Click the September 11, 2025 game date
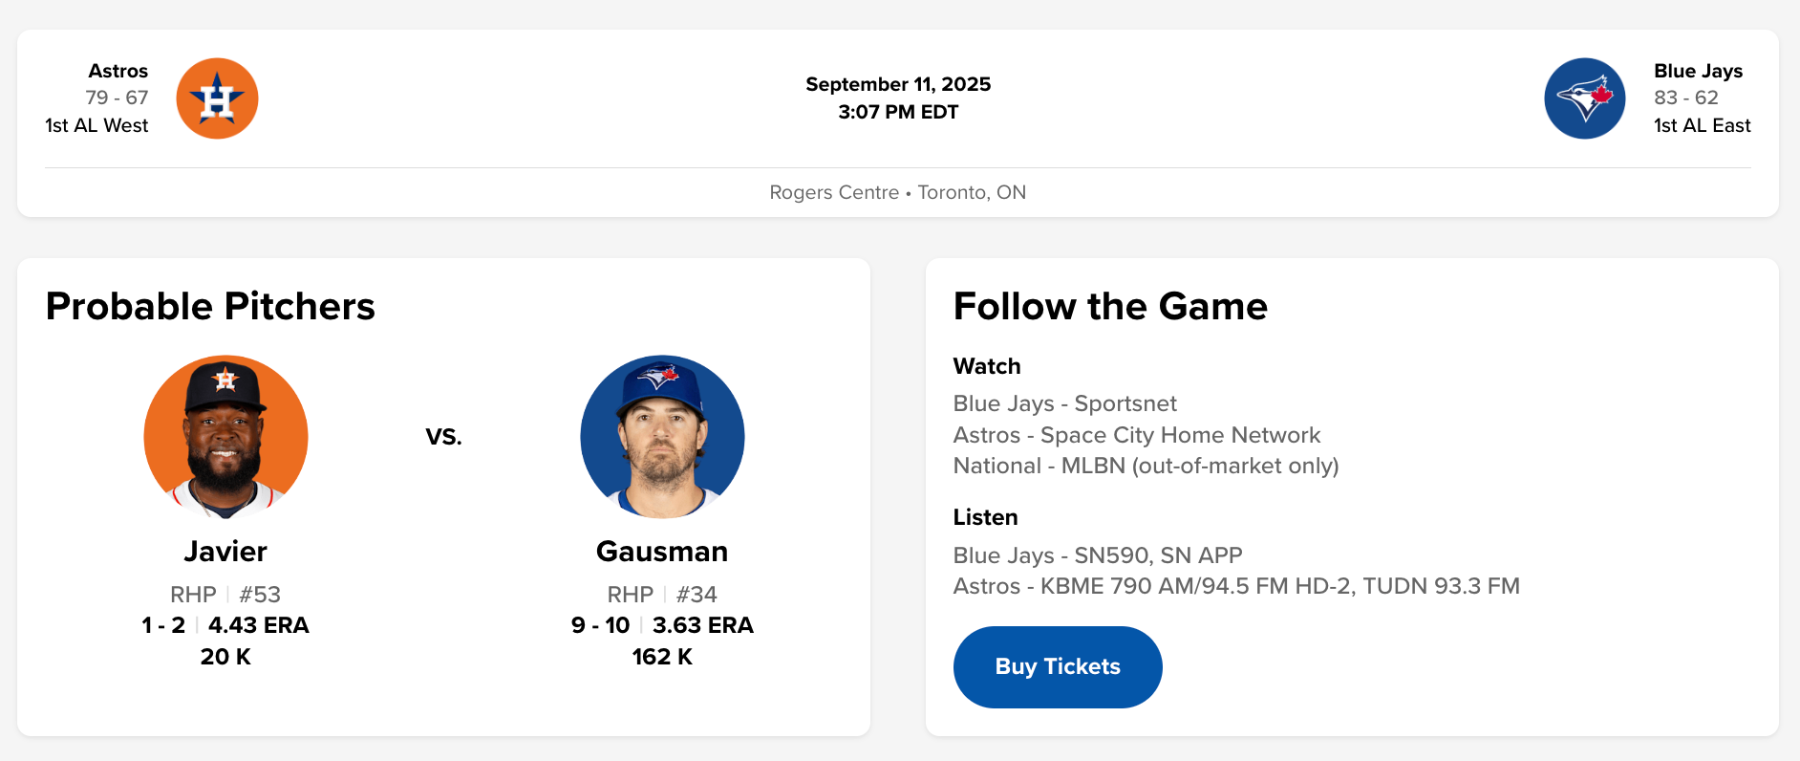This screenshot has width=1800, height=761. point(898,84)
